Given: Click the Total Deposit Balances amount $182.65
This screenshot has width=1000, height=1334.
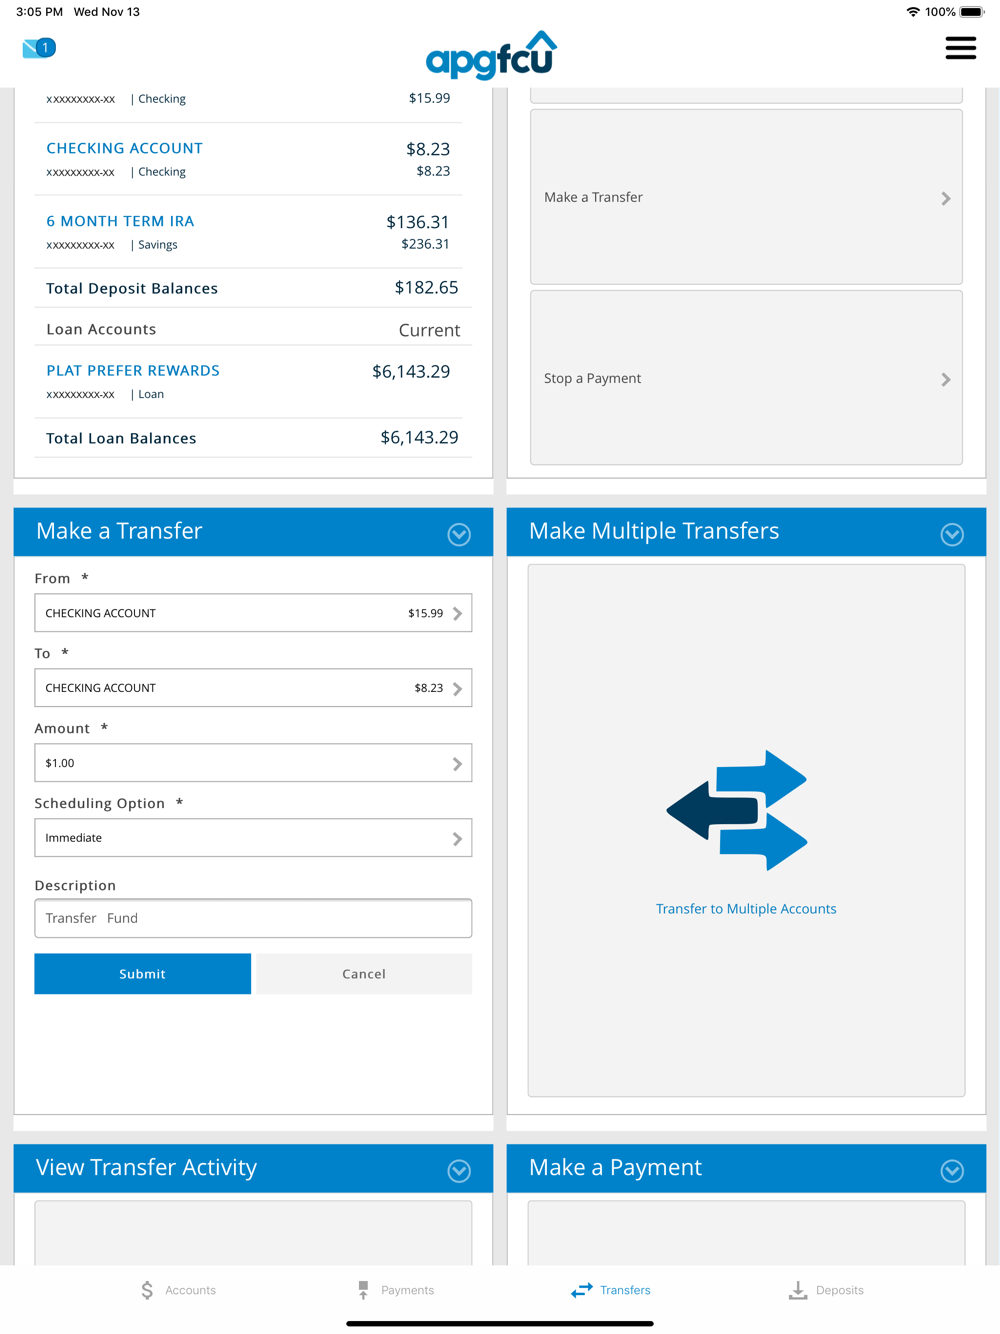Looking at the screenshot, I should [427, 288].
